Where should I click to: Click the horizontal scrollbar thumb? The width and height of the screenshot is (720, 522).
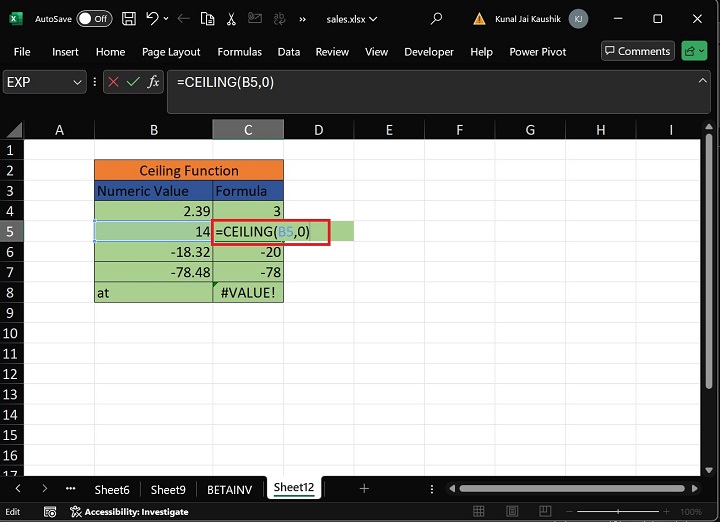[572, 488]
